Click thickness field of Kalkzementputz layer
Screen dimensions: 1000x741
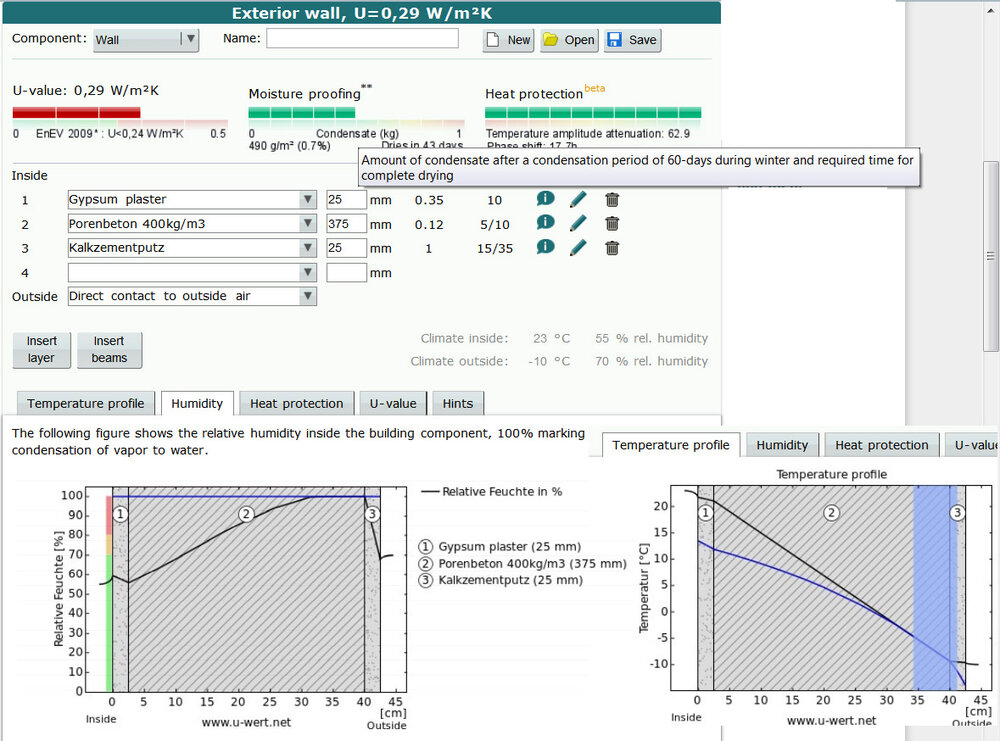point(346,247)
